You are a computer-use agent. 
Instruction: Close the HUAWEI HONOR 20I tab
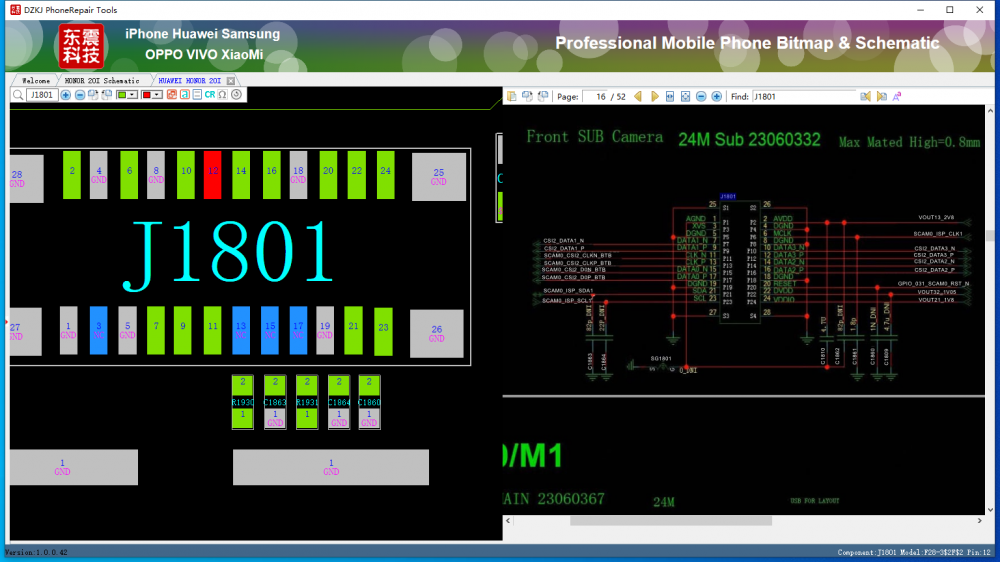pos(231,80)
